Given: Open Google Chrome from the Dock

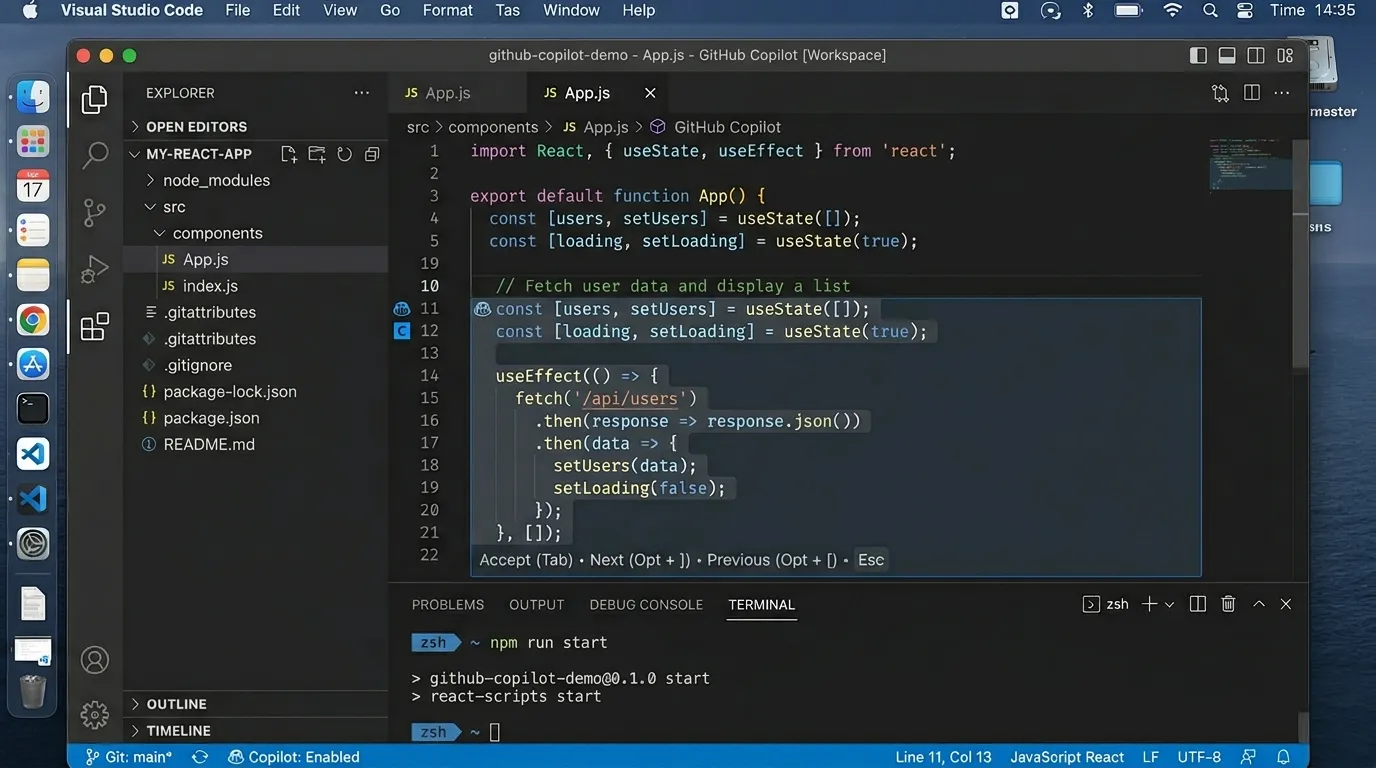Looking at the screenshot, I should (33, 321).
